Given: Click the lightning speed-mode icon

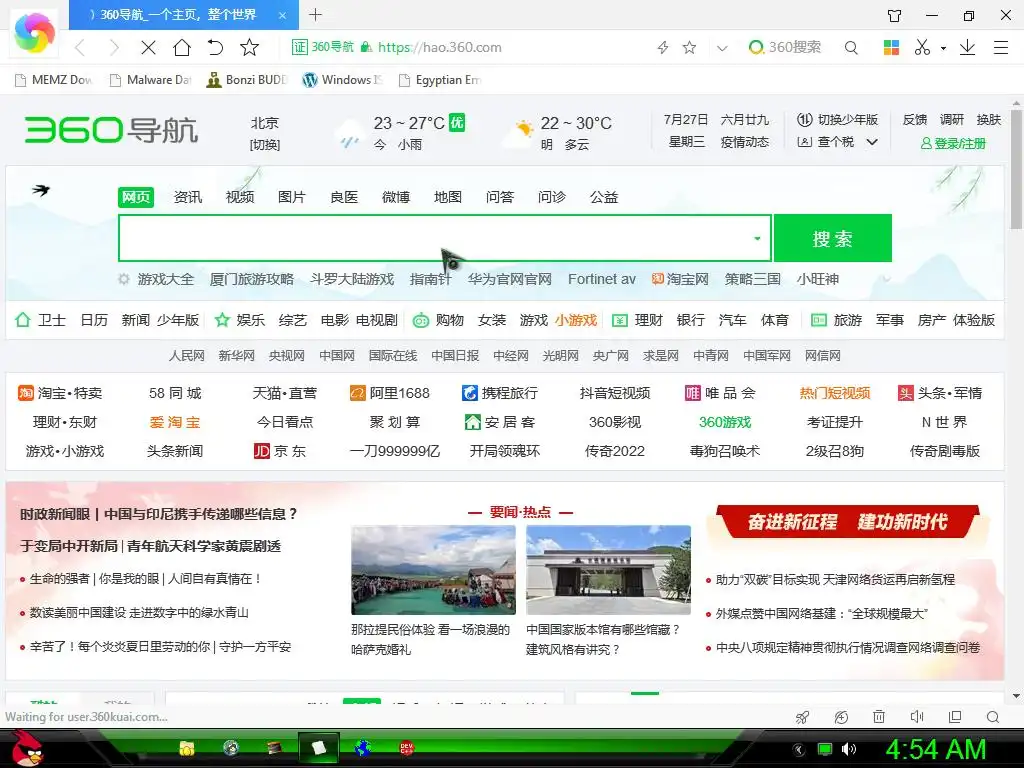Looking at the screenshot, I should [663, 47].
